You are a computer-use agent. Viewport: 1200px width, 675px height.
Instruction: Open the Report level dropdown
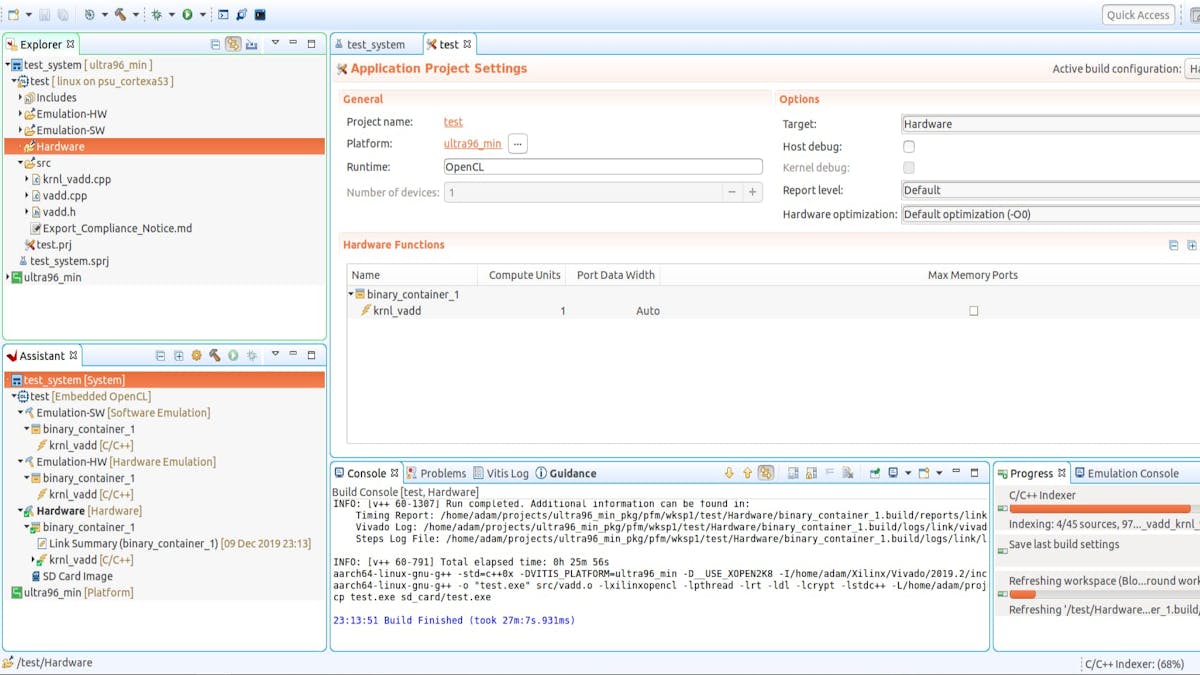(1050, 190)
